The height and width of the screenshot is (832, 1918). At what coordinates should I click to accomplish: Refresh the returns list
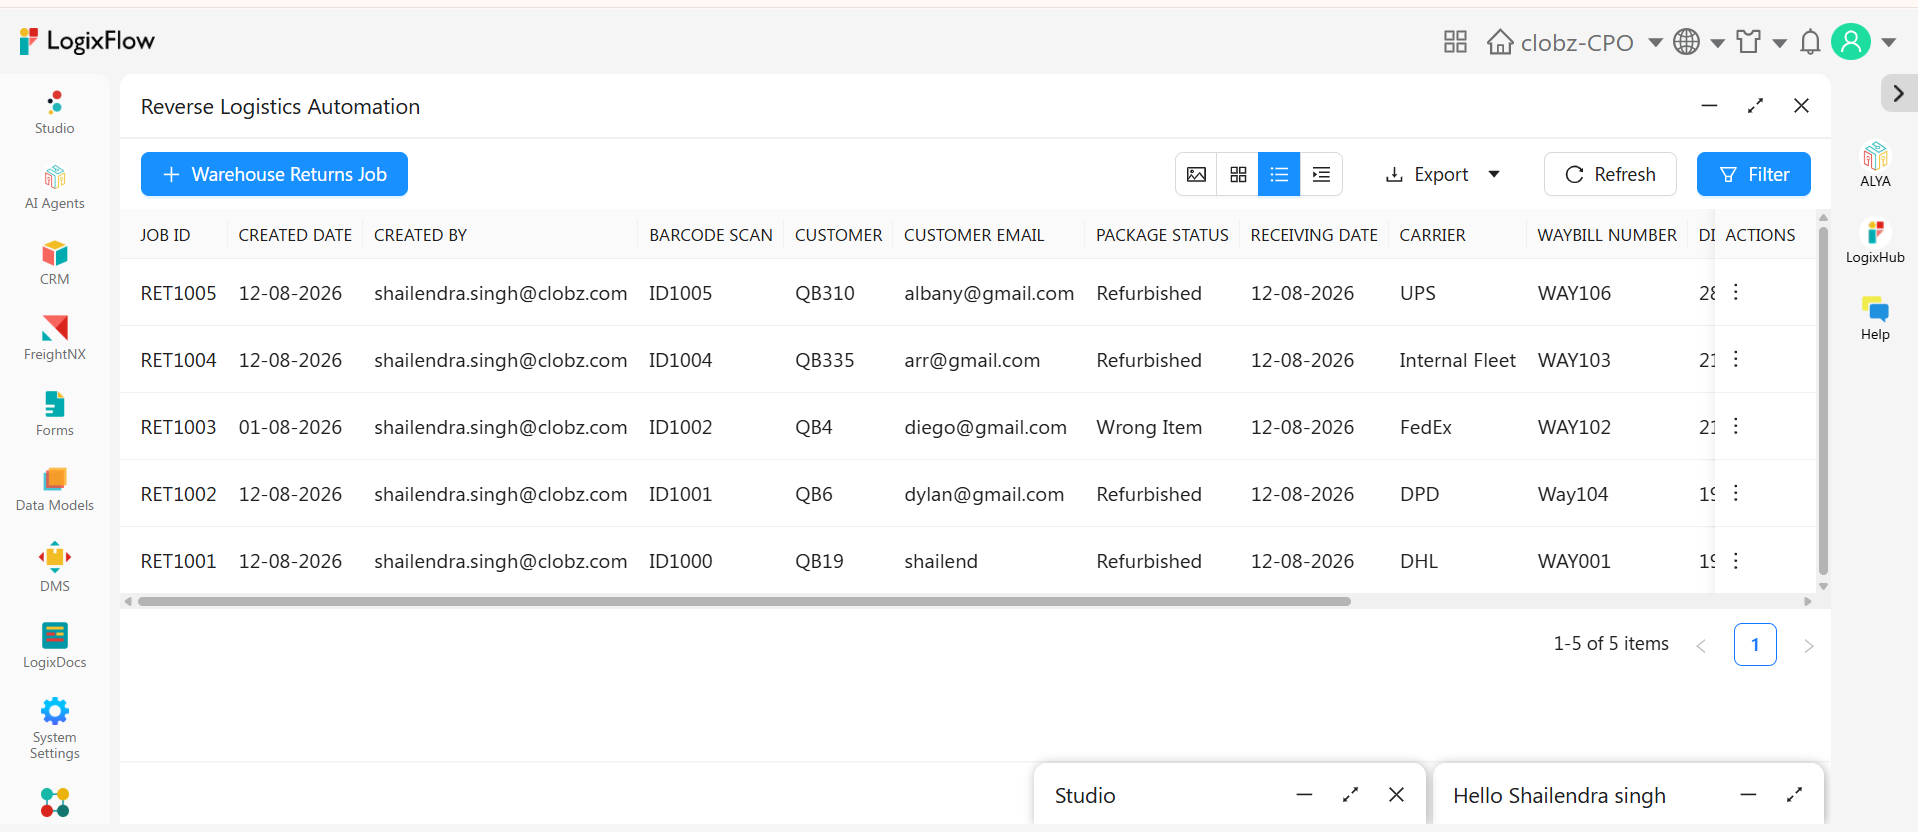(1610, 174)
